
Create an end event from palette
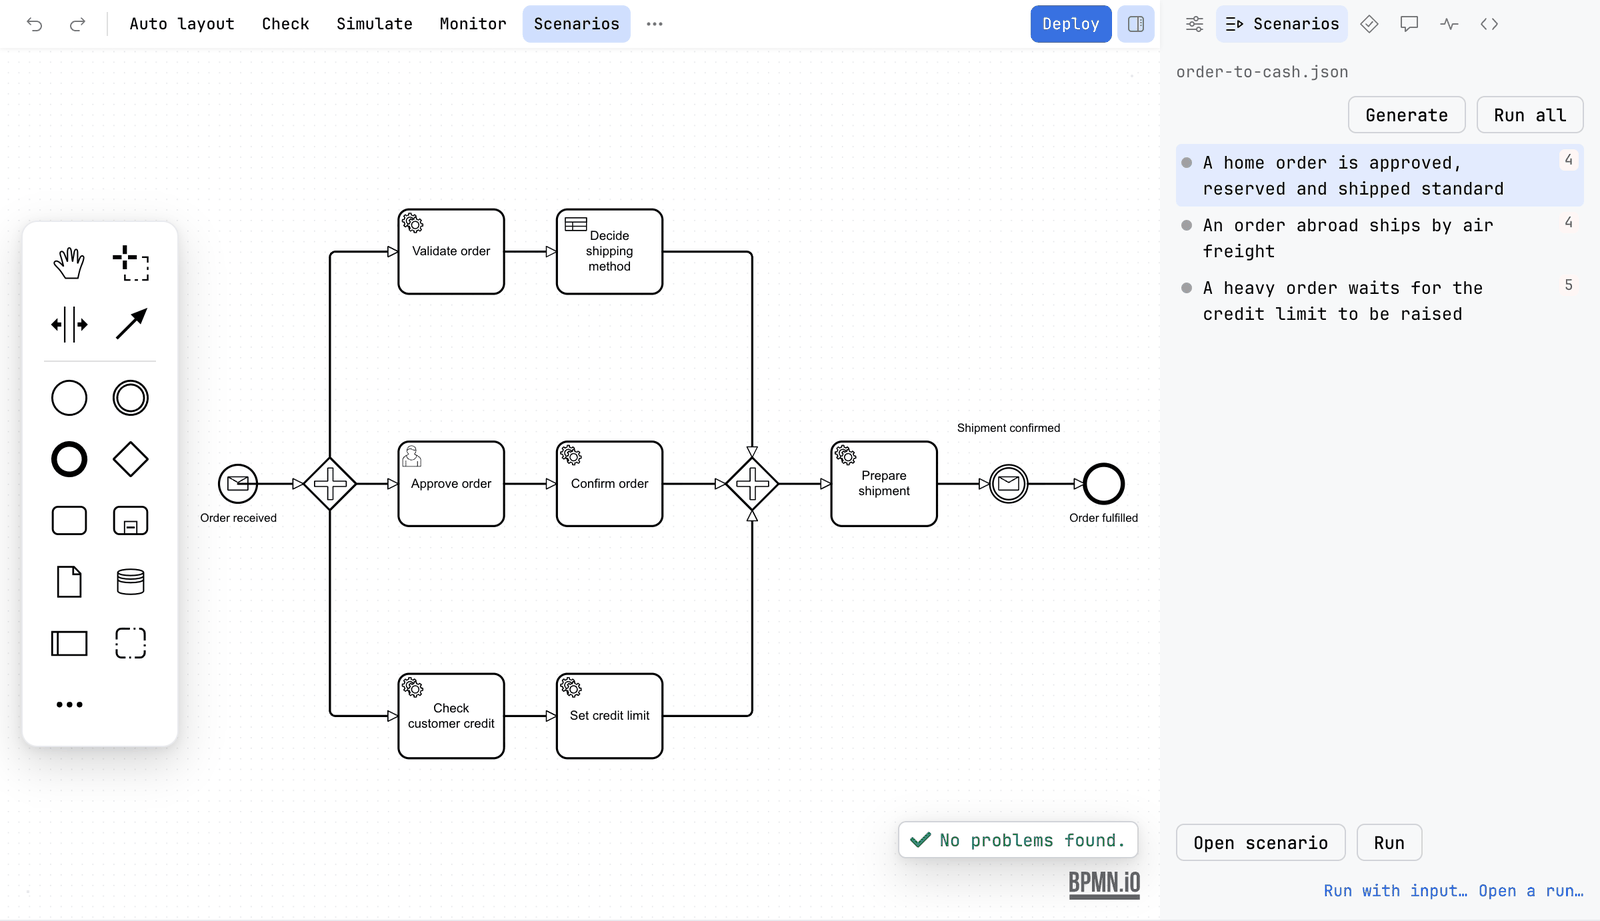pos(69,460)
